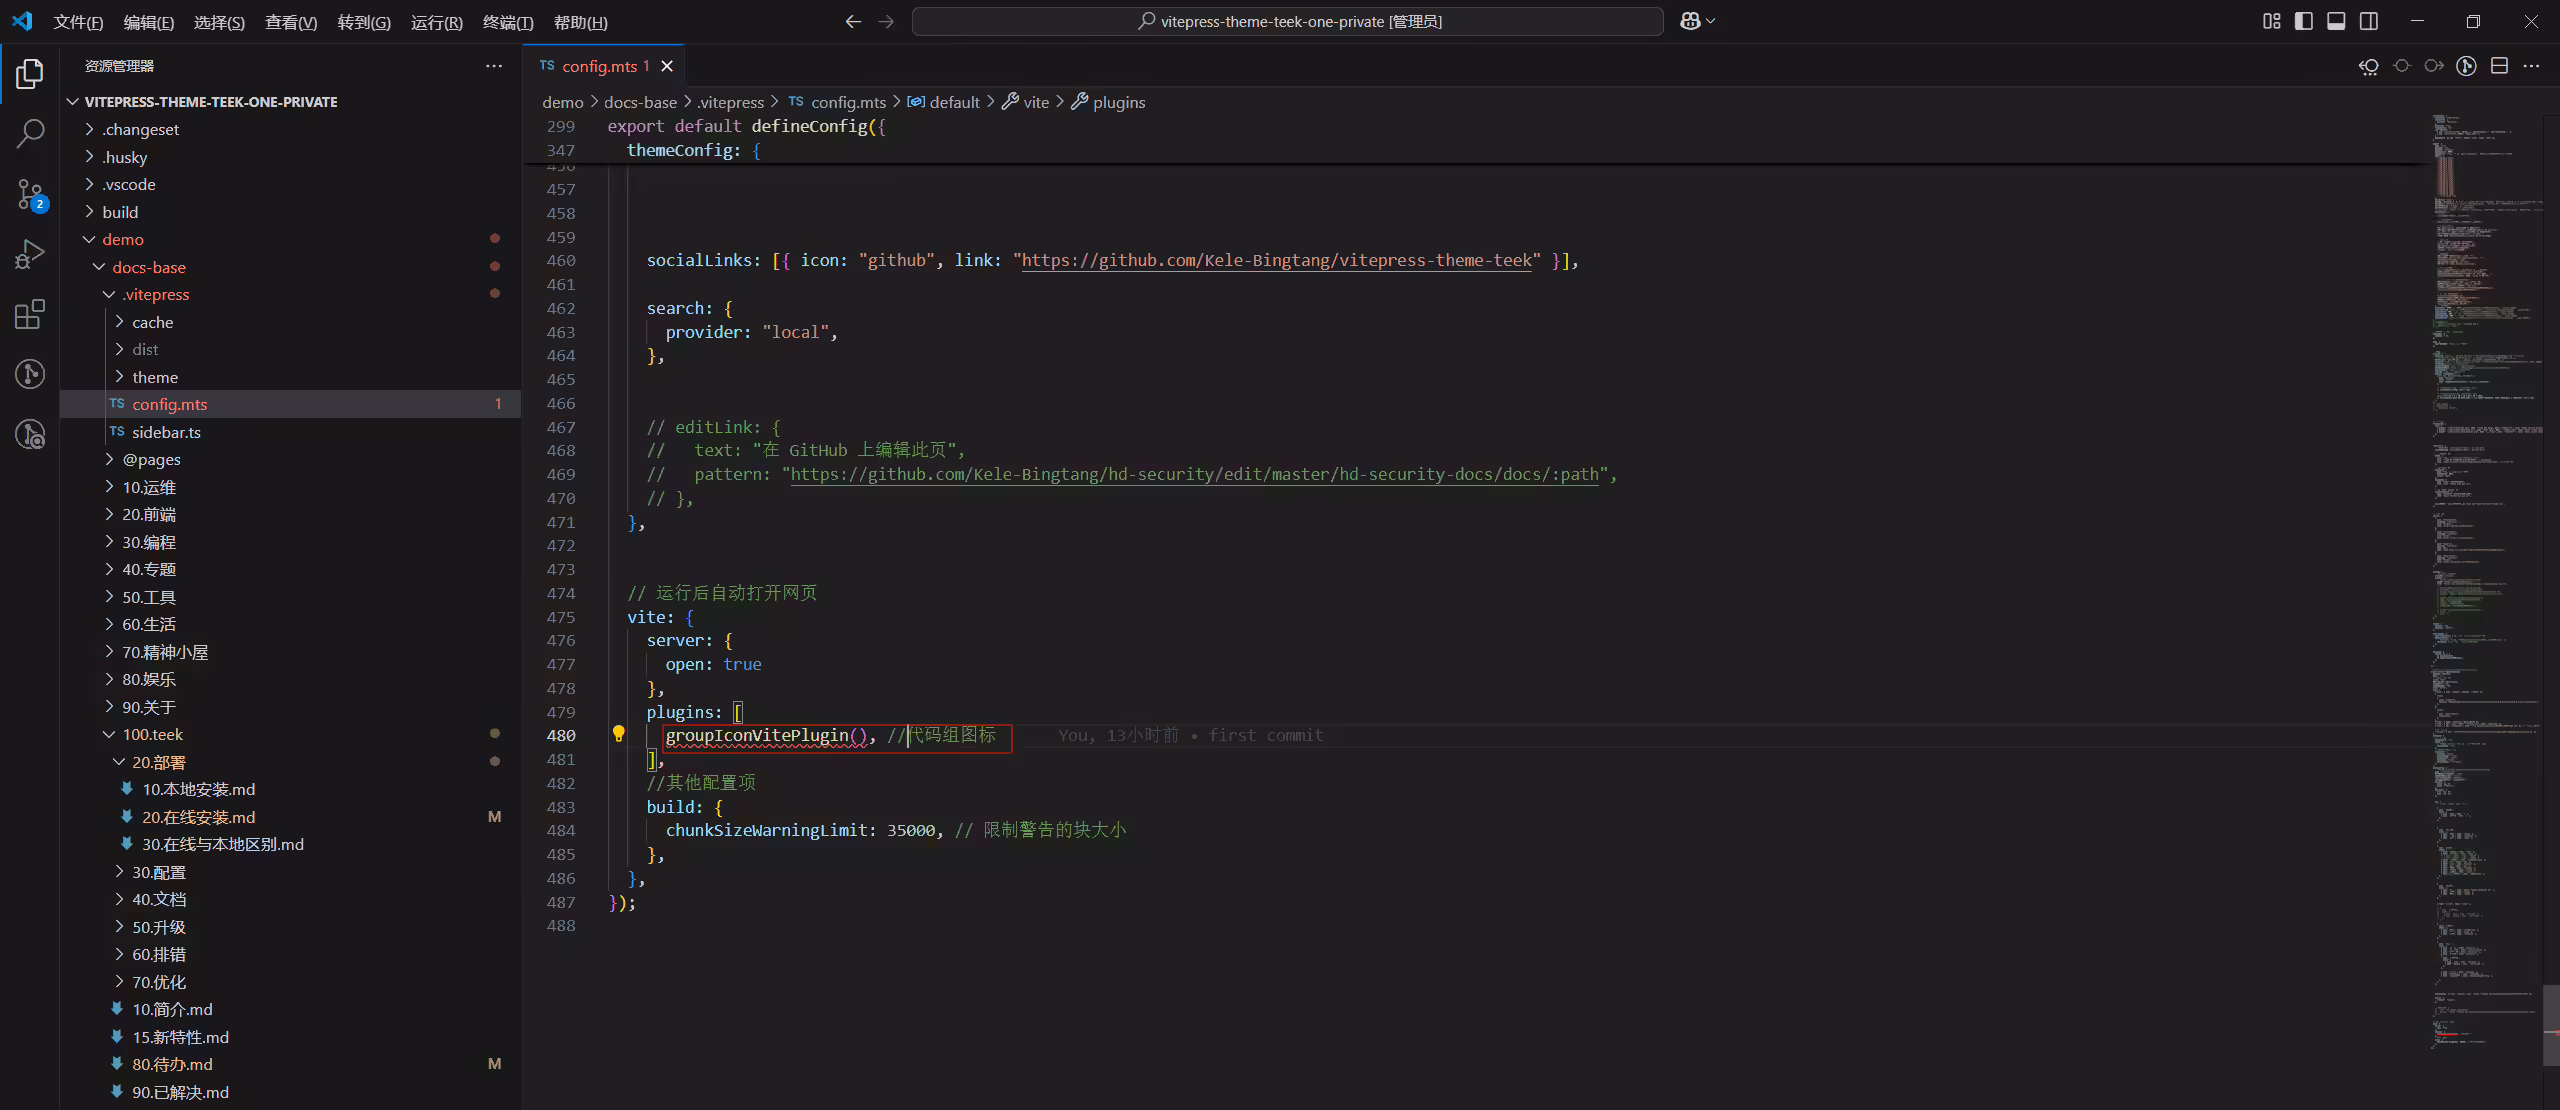Collapse the VITEPRESS-THEME-TEEK-ONE-PRIVATE root folder

coord(291,102)
